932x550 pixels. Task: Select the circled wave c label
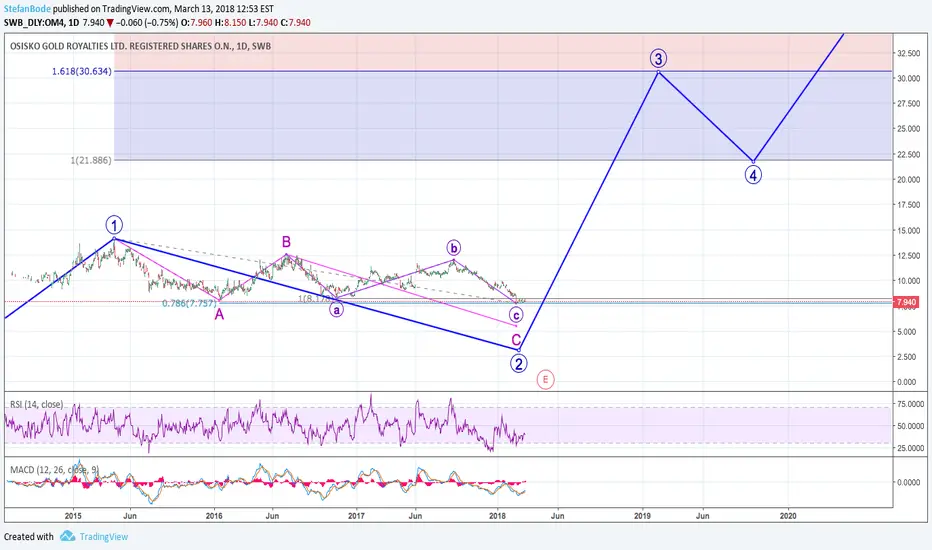click(515, 315)
